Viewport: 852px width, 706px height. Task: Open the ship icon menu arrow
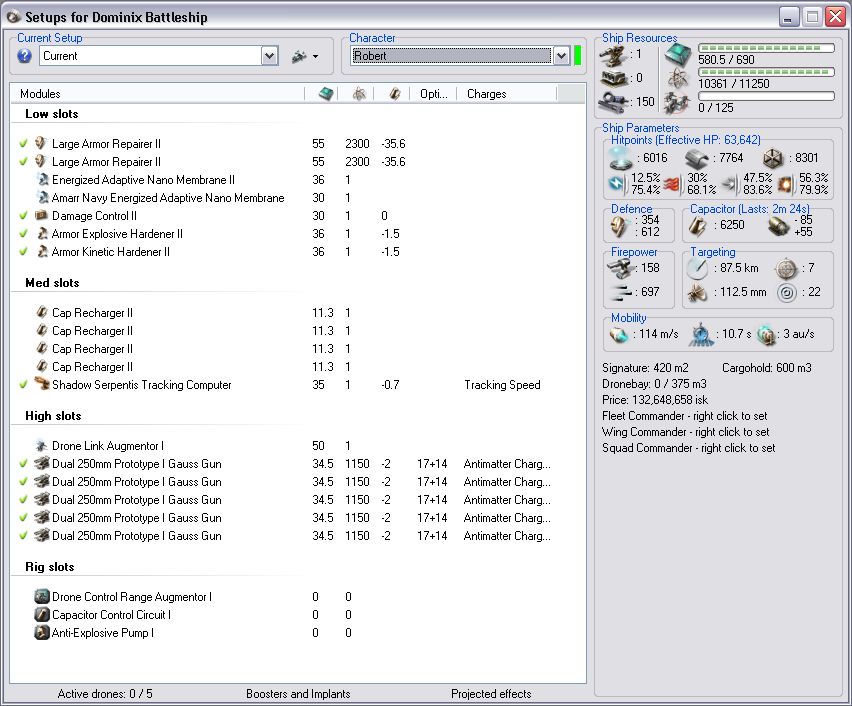coord(316,57)
